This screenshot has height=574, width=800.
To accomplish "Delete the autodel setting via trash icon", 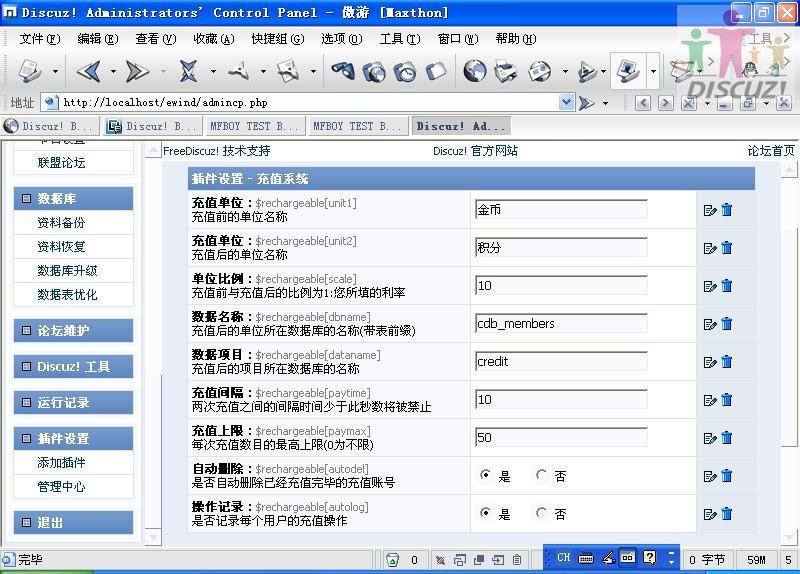I will coord(727,476).
